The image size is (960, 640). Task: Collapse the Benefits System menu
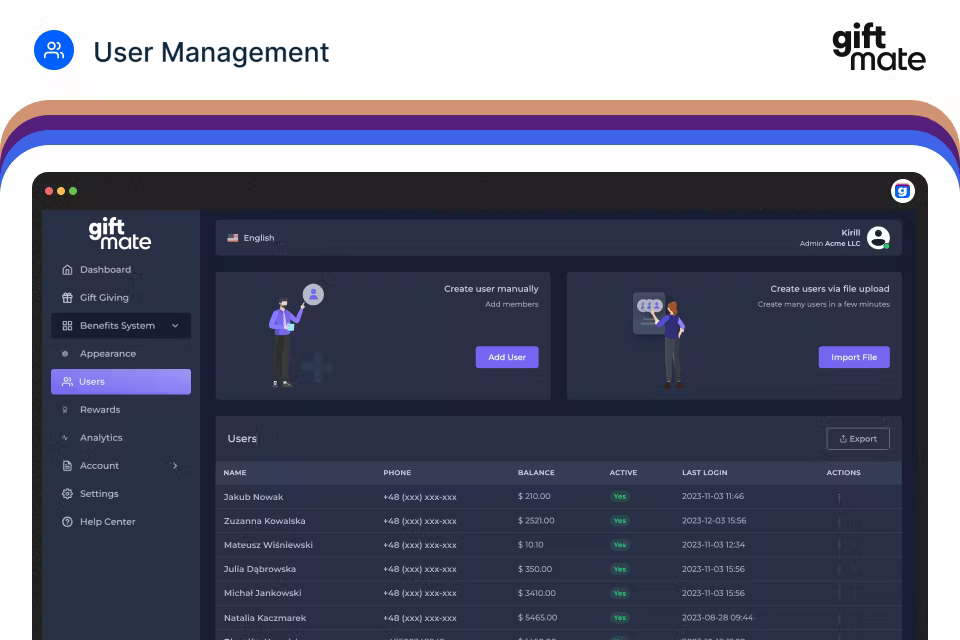tap(175, 325)
